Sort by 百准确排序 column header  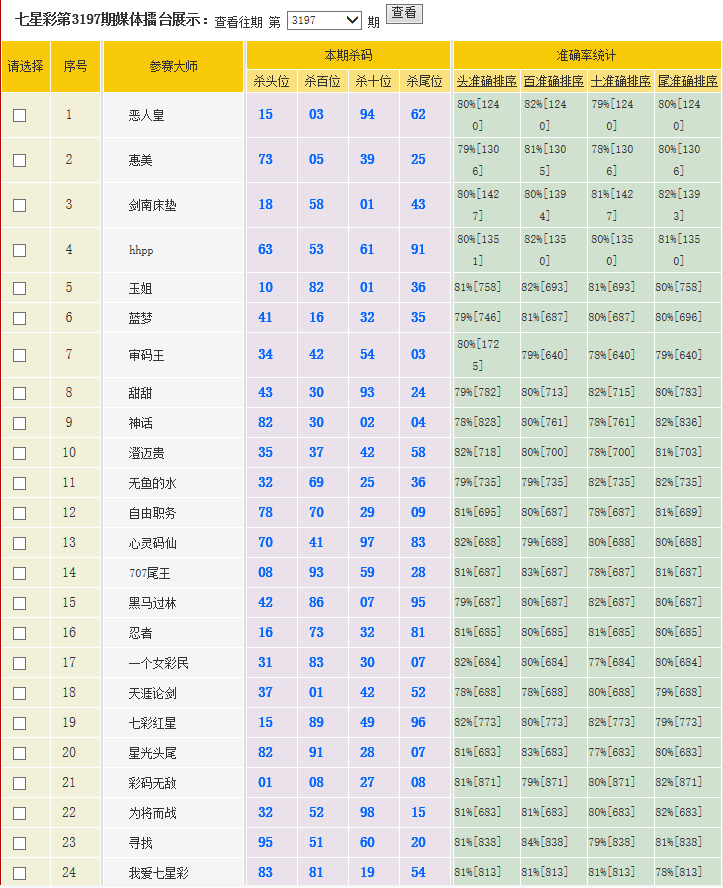(x=553, y=81)
